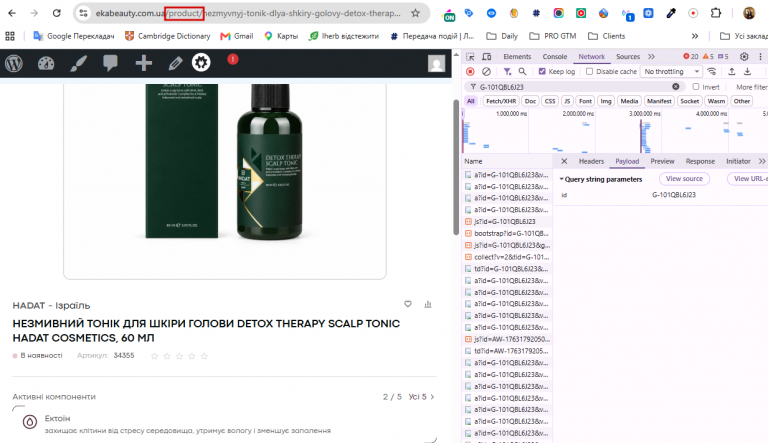
Task: Click HADAT - Ізраїль brand link
Action: pyautogui.click(x=51, y=305)
